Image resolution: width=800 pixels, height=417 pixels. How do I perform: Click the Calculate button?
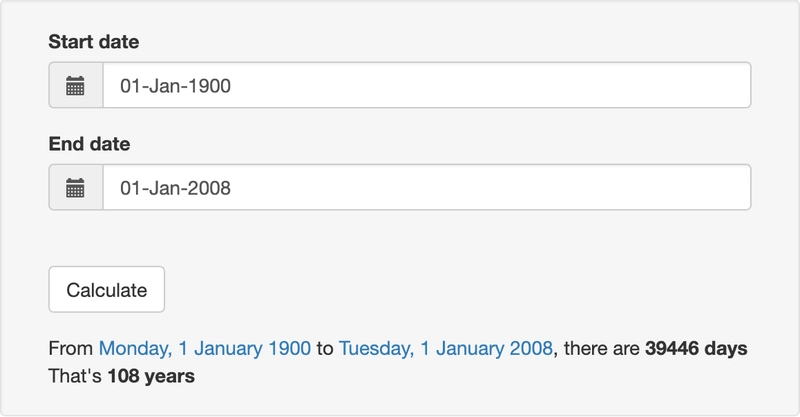coord(107,289)
